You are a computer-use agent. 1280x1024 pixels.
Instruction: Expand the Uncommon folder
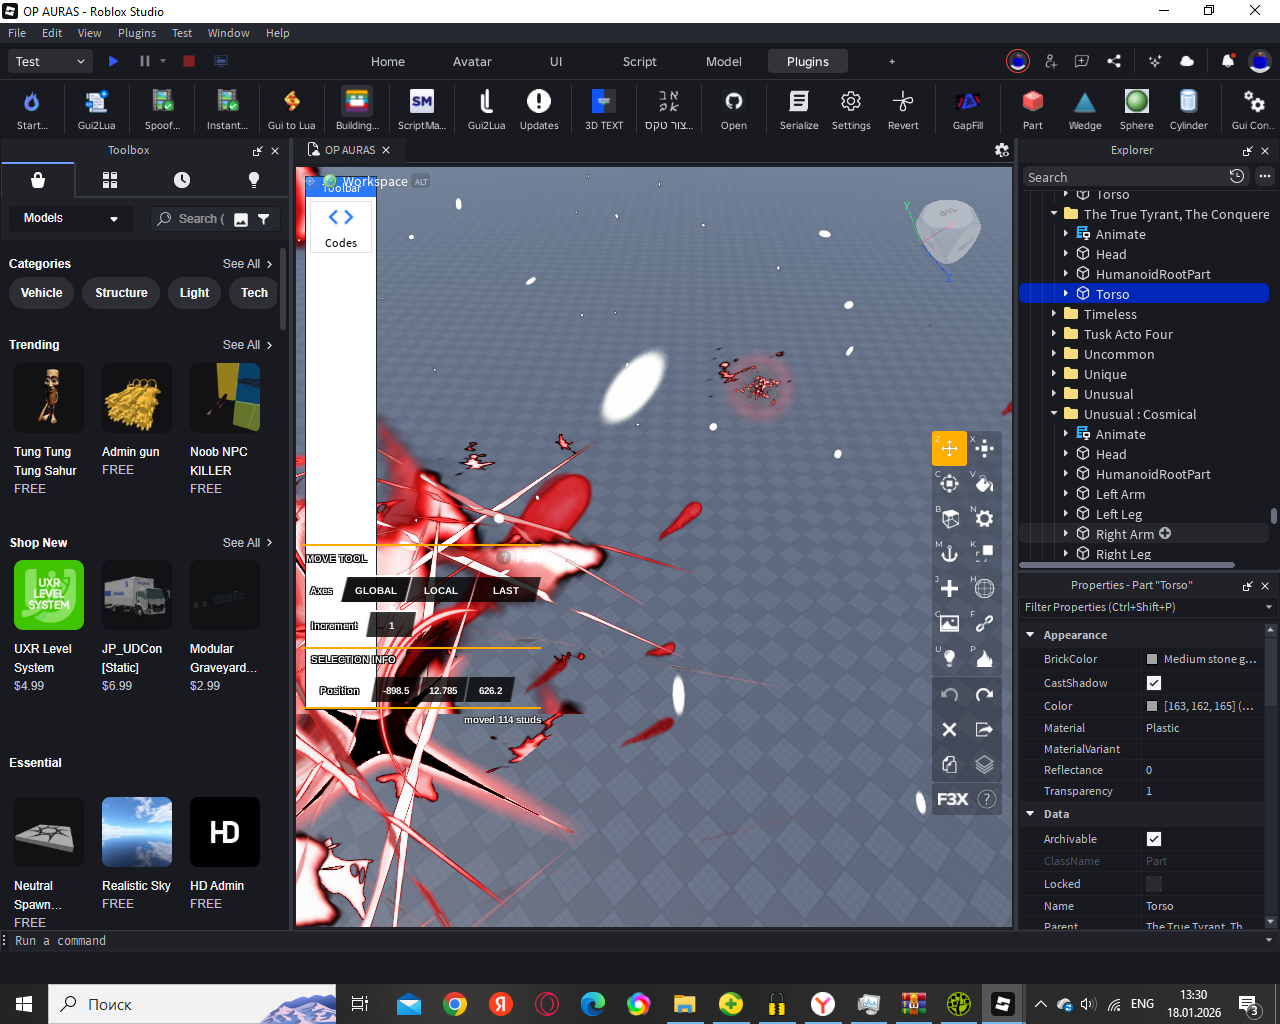coord(1054,354)
